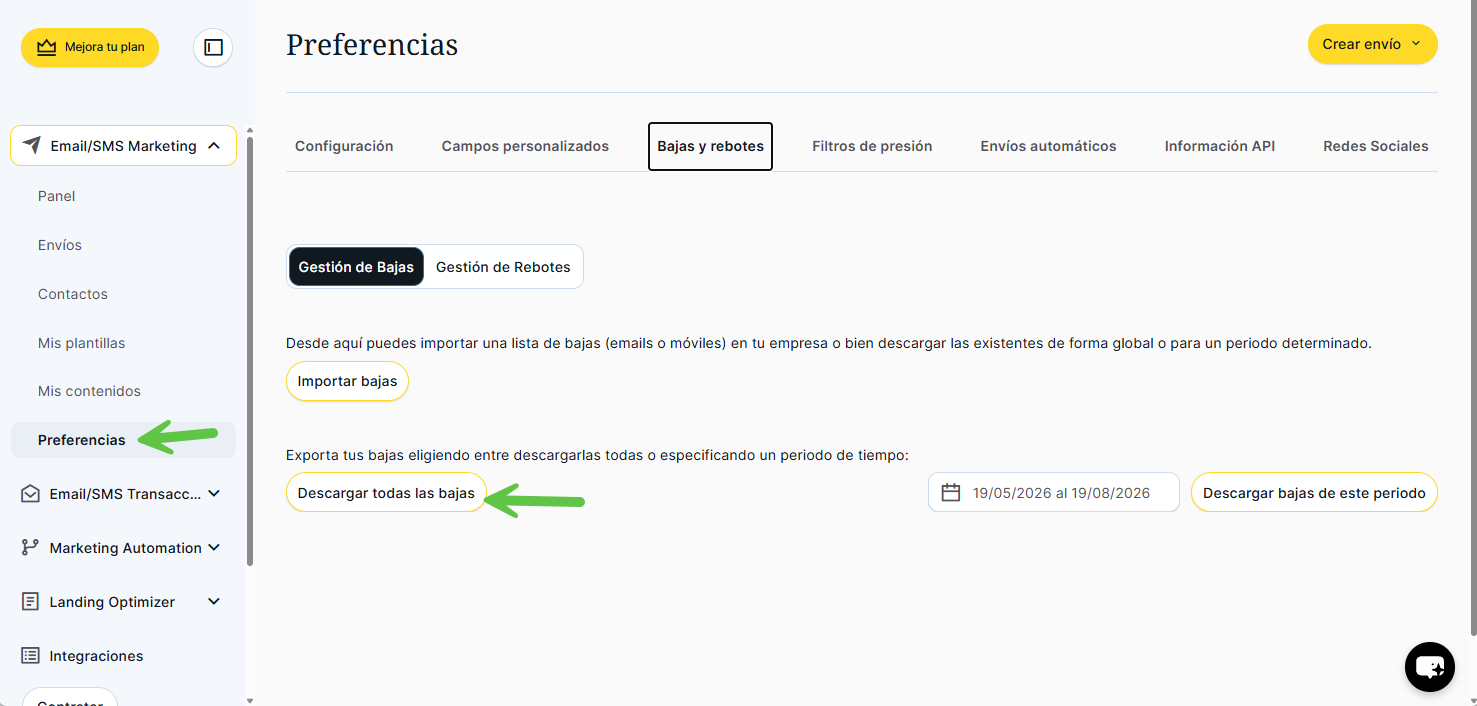Click the Integraciones list icon
The height and width of the screenshot is (706, 1477).
pos(30,656)
